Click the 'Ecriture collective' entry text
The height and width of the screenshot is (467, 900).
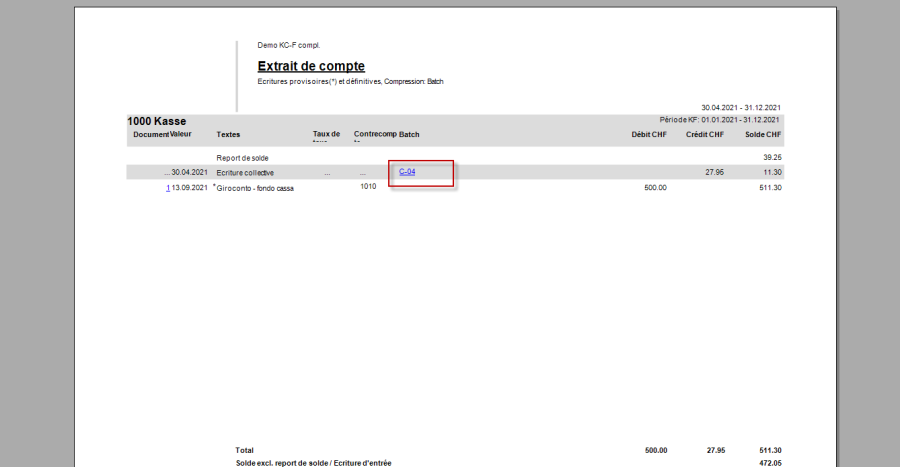pos(245,173)
